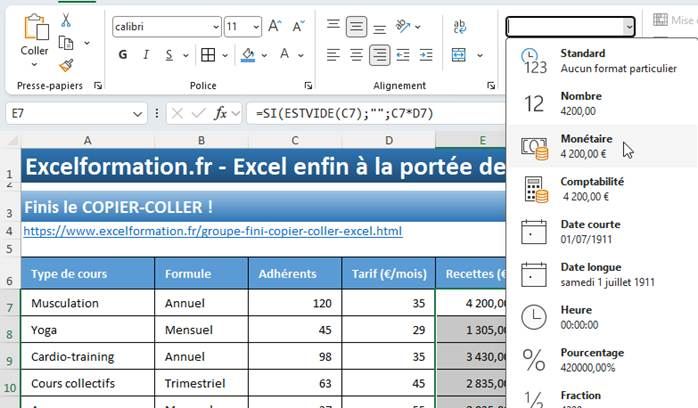Click the Coller paste icon
The height and width of the screenshot is (408, 698).
pyautogui.click(x=36, y=27)
